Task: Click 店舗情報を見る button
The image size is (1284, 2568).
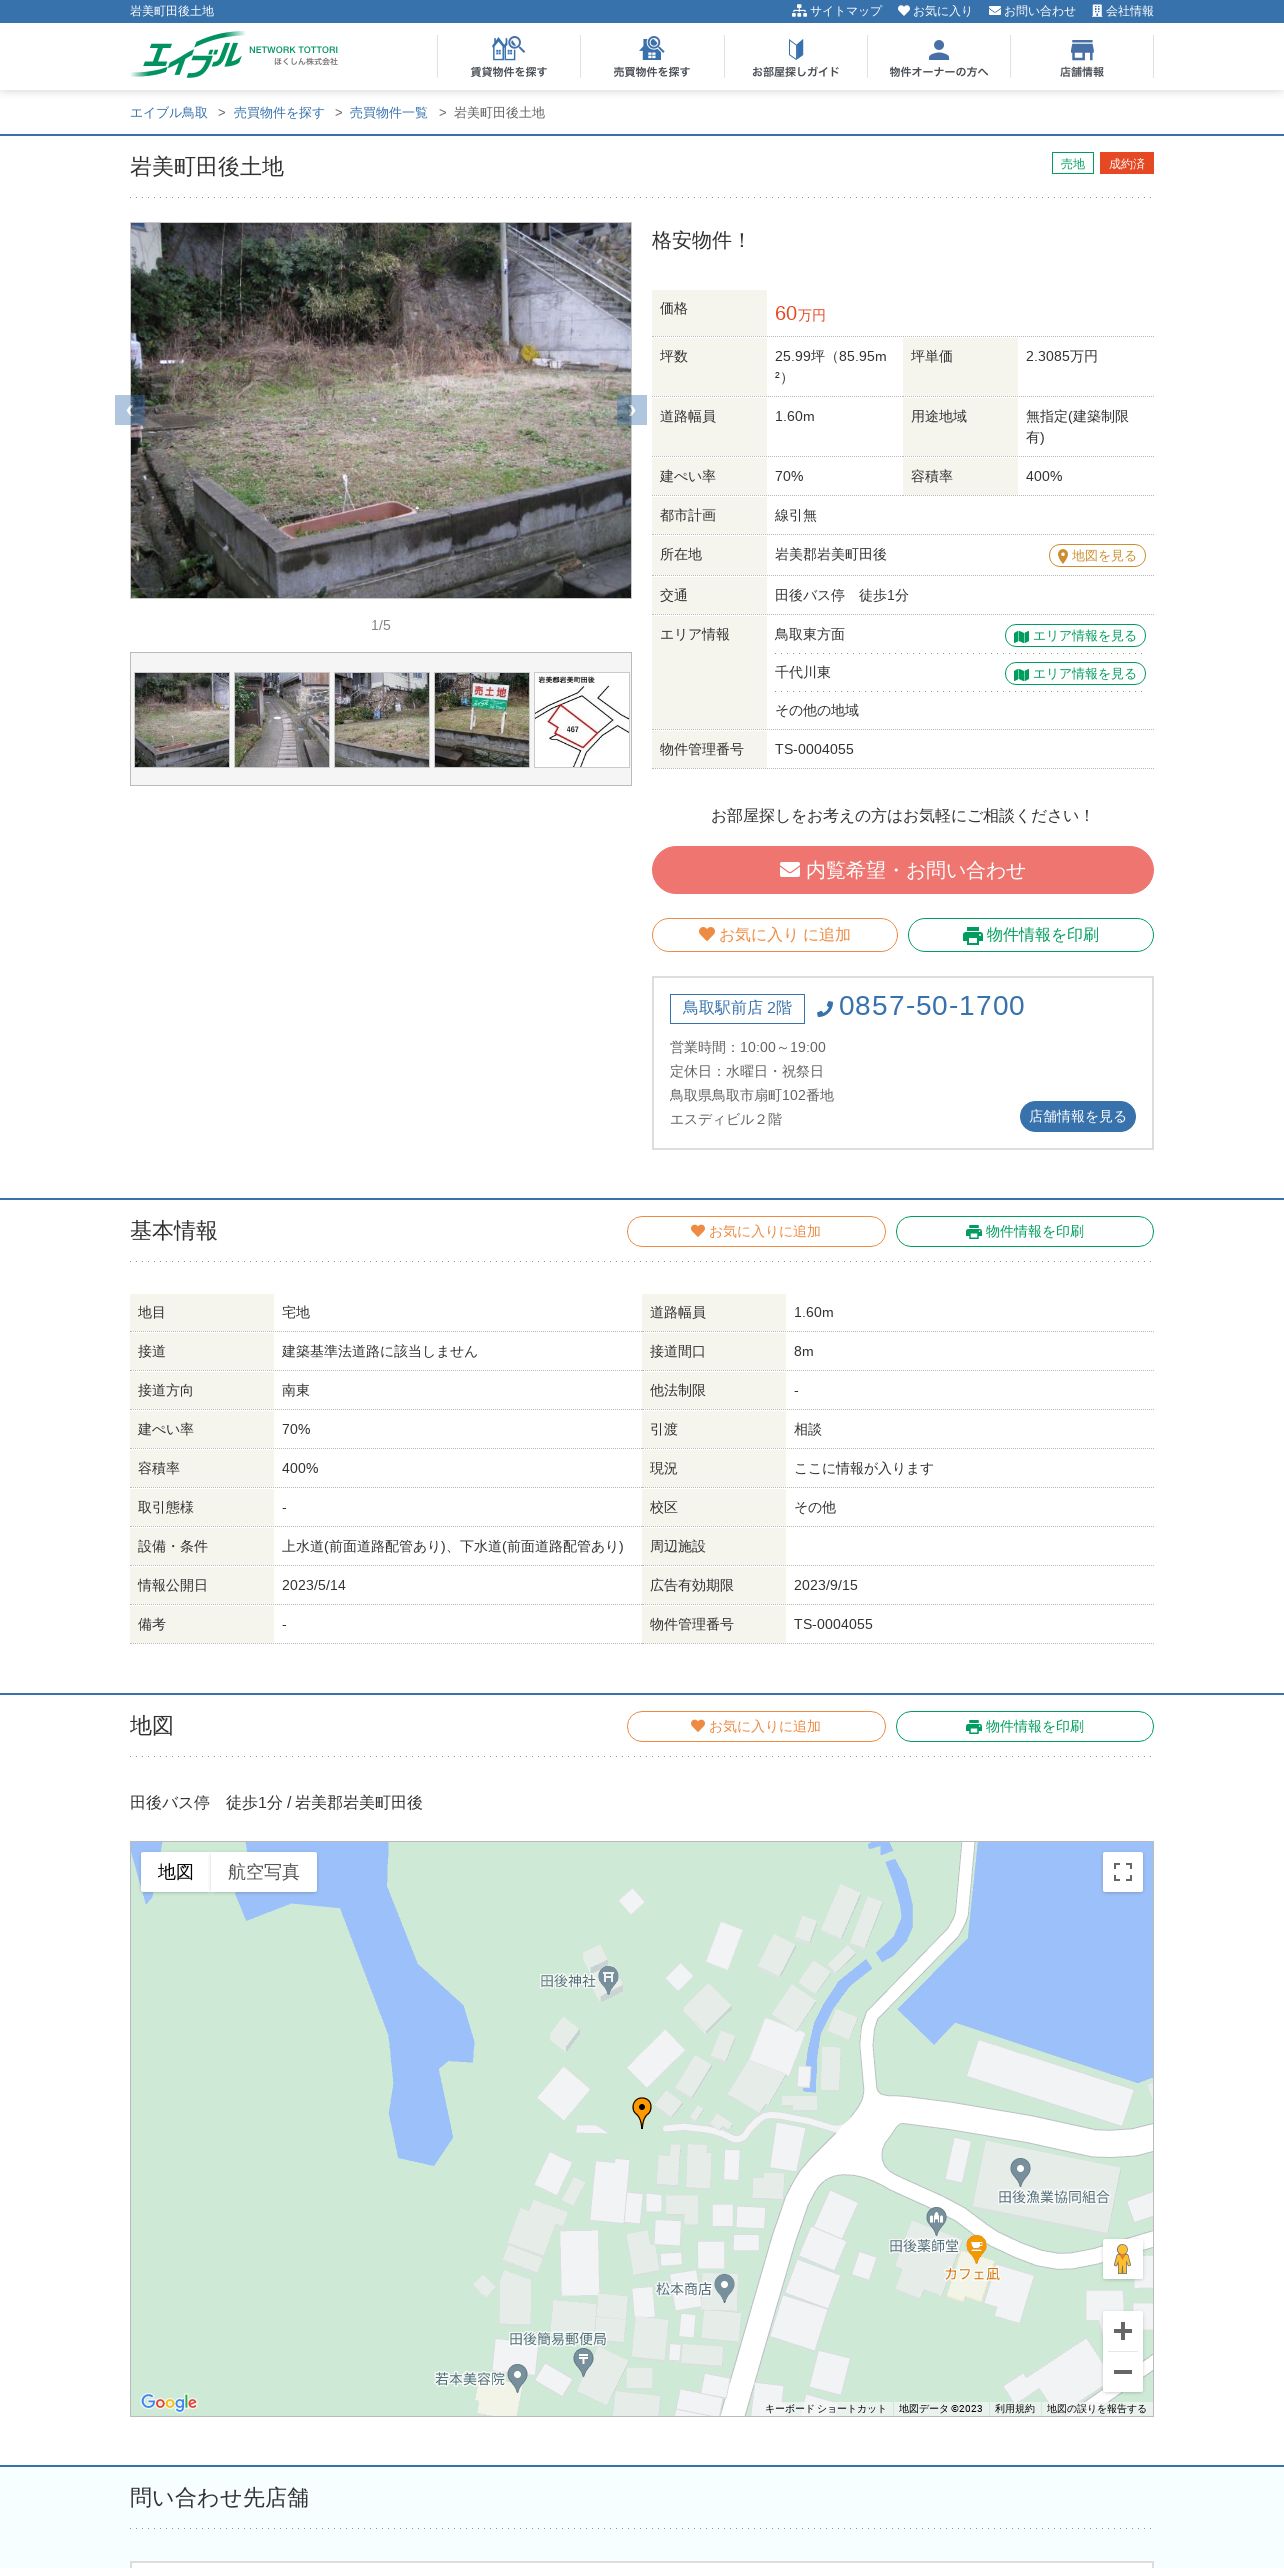Action: 1078,1117
